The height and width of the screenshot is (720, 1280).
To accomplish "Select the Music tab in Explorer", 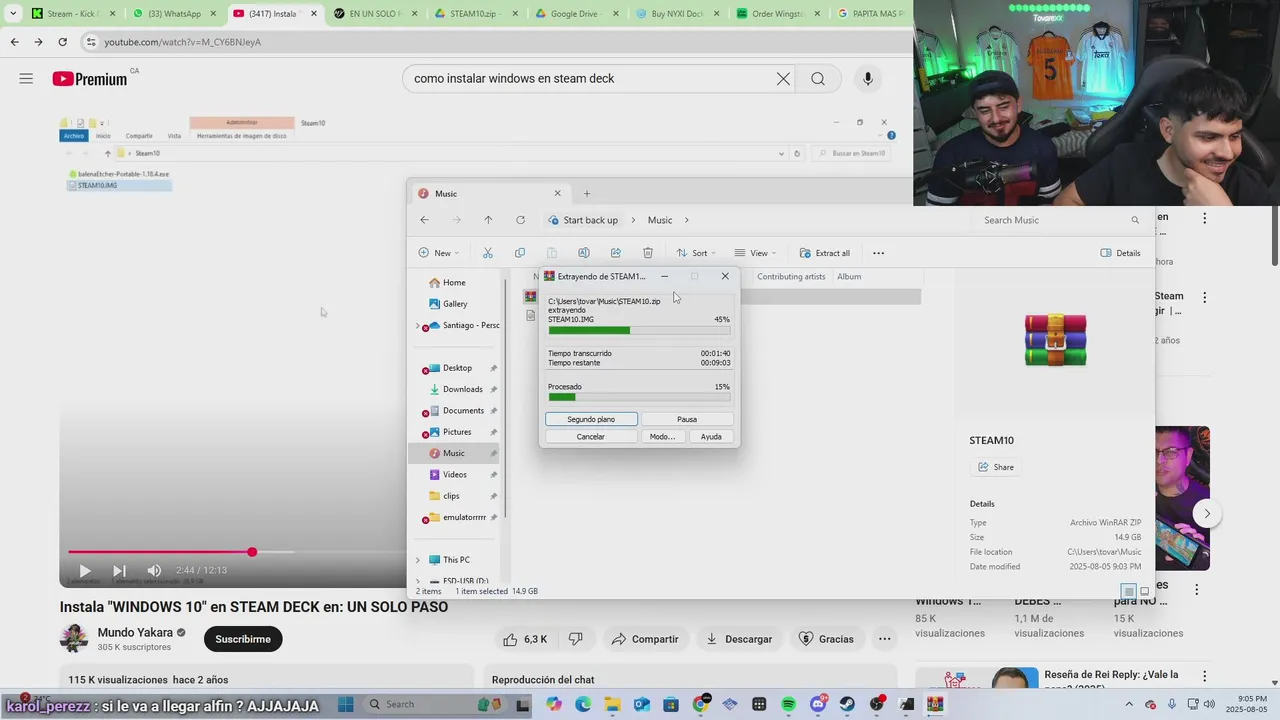I will [x=489, y=194].
